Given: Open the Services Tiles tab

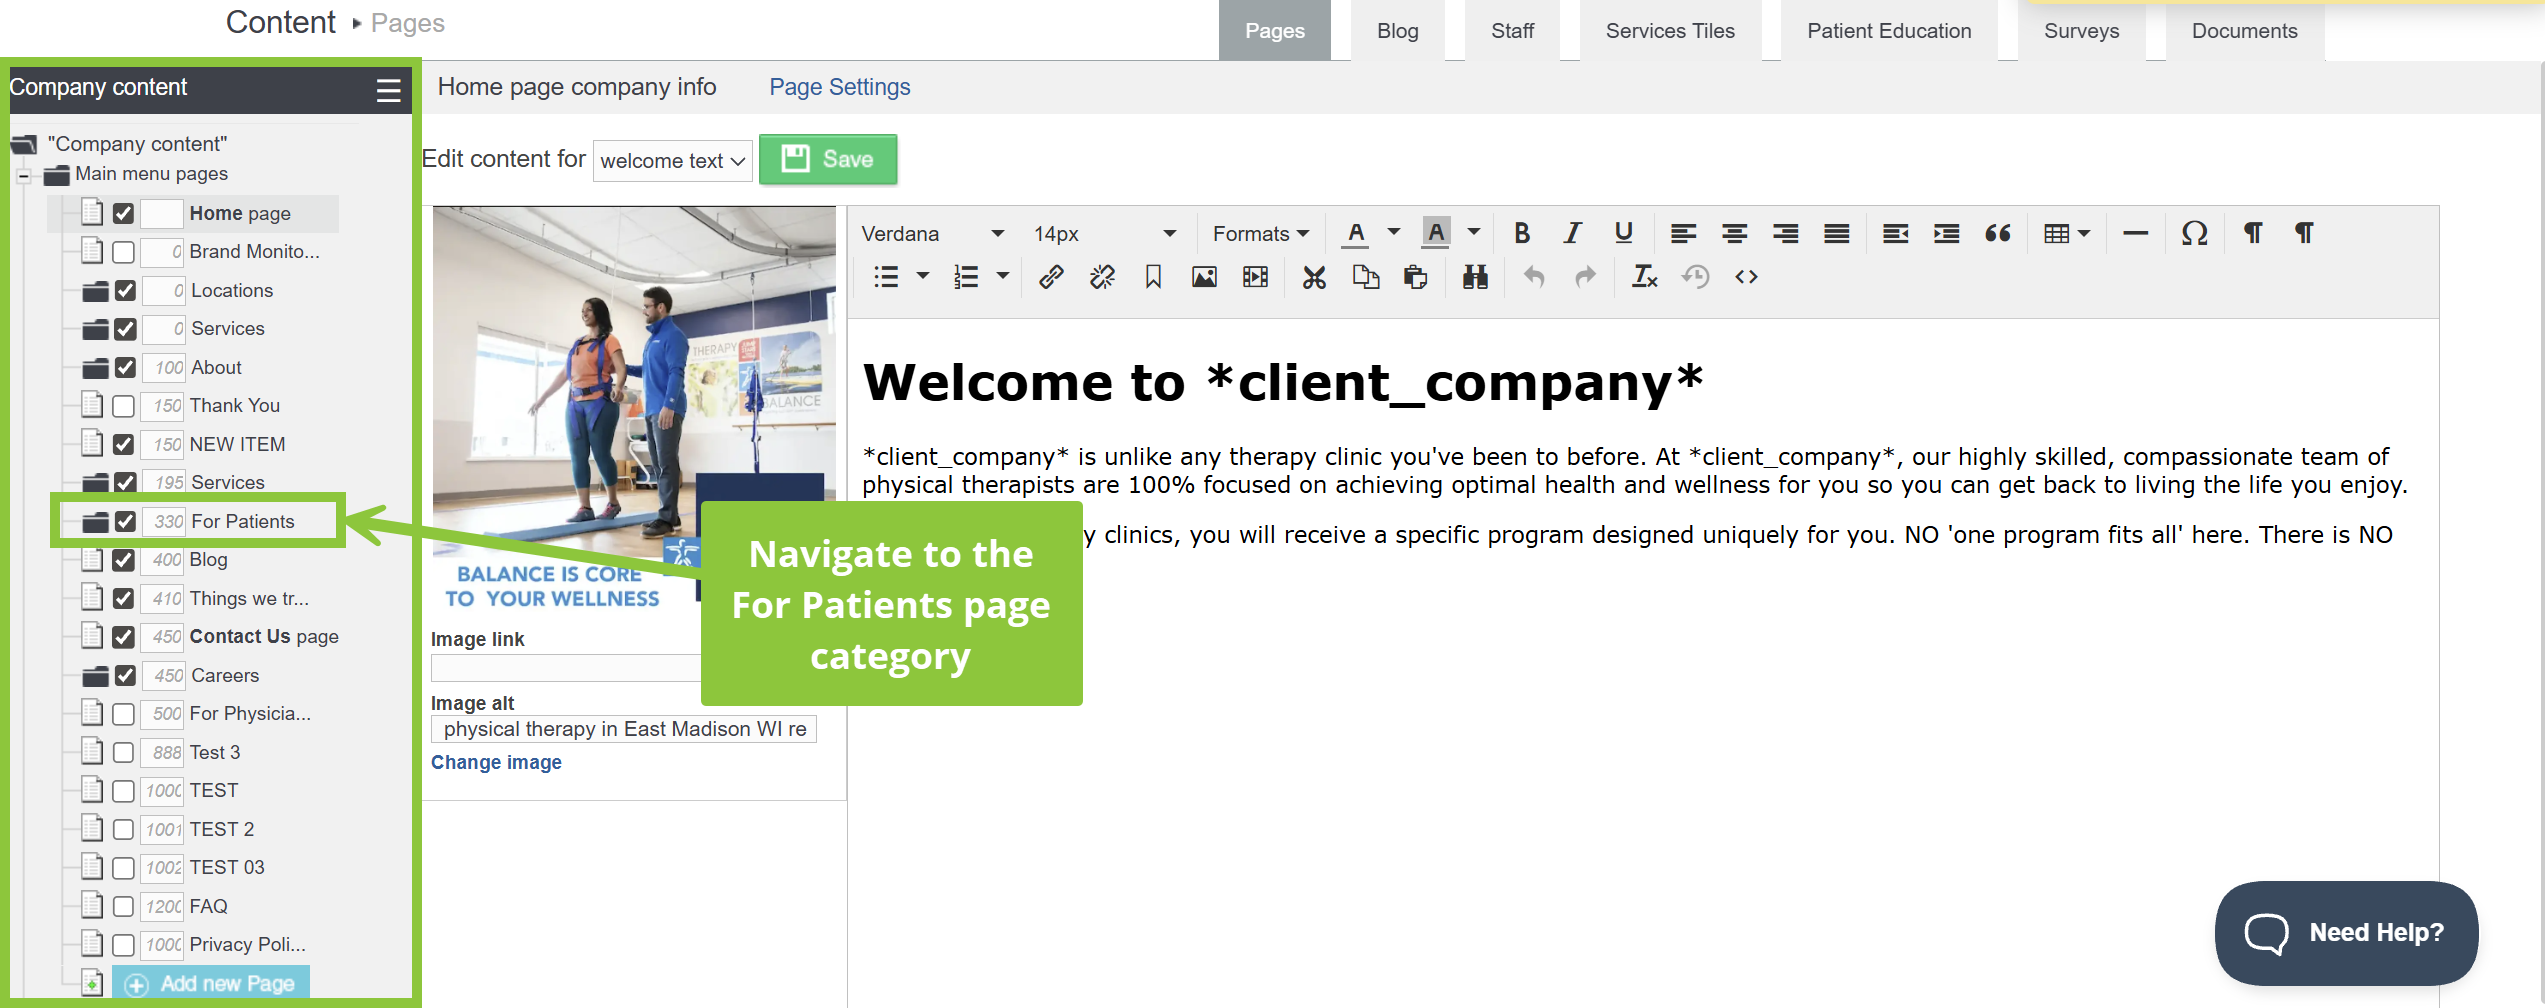Looking at the screenshot, I should 1670,31.
